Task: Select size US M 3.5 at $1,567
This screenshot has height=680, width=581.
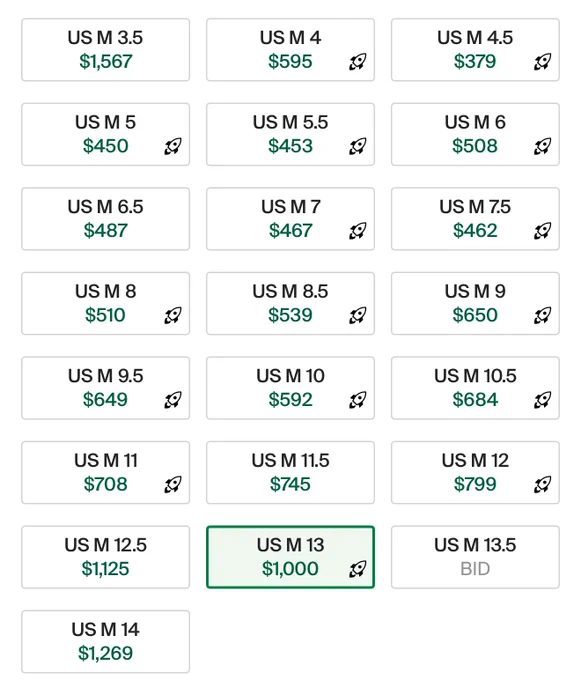Action: click(106, 49)
